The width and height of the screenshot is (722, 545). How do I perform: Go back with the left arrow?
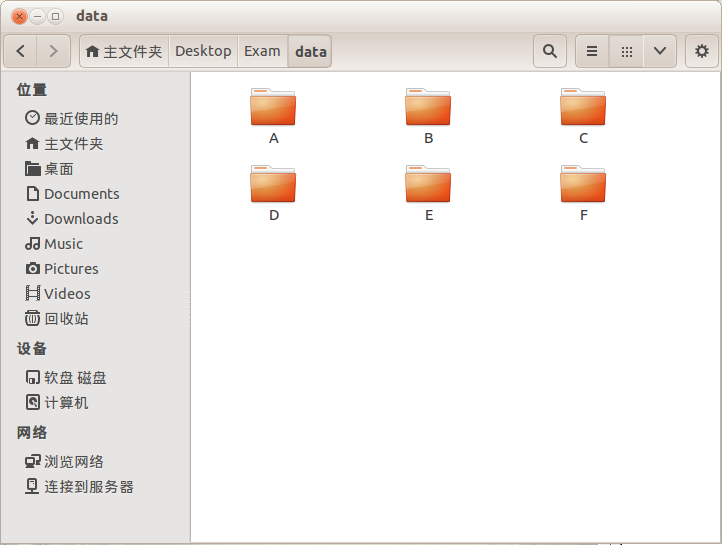pos(22,51)
